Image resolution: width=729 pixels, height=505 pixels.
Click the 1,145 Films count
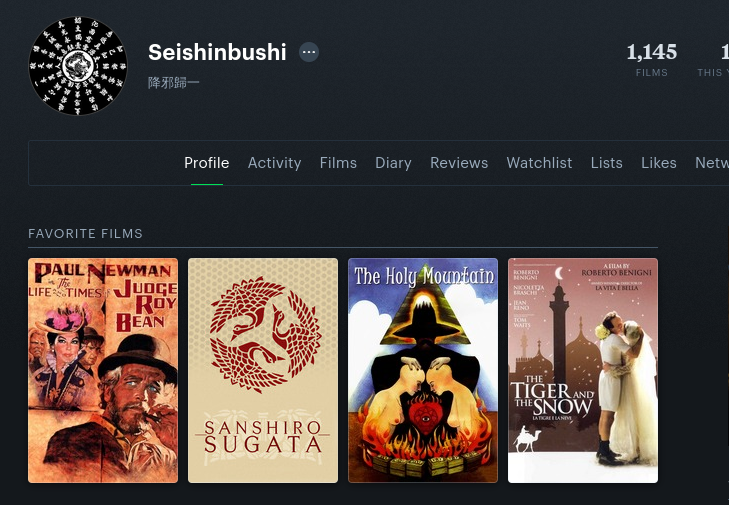pyautogui.click(x=651, y=59)
